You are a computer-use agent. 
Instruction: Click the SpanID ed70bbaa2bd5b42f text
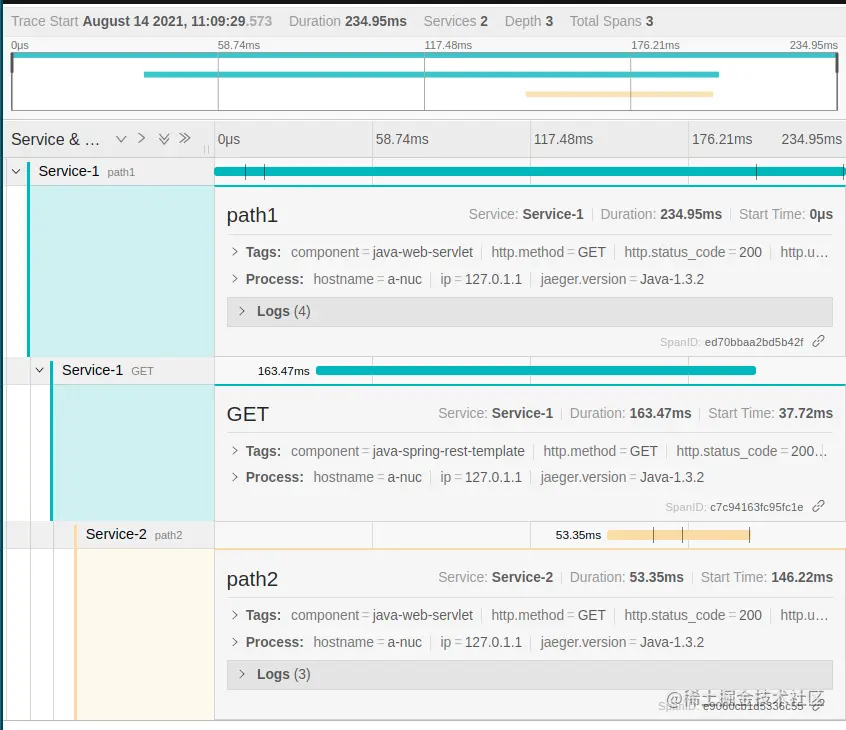(731, 342)
